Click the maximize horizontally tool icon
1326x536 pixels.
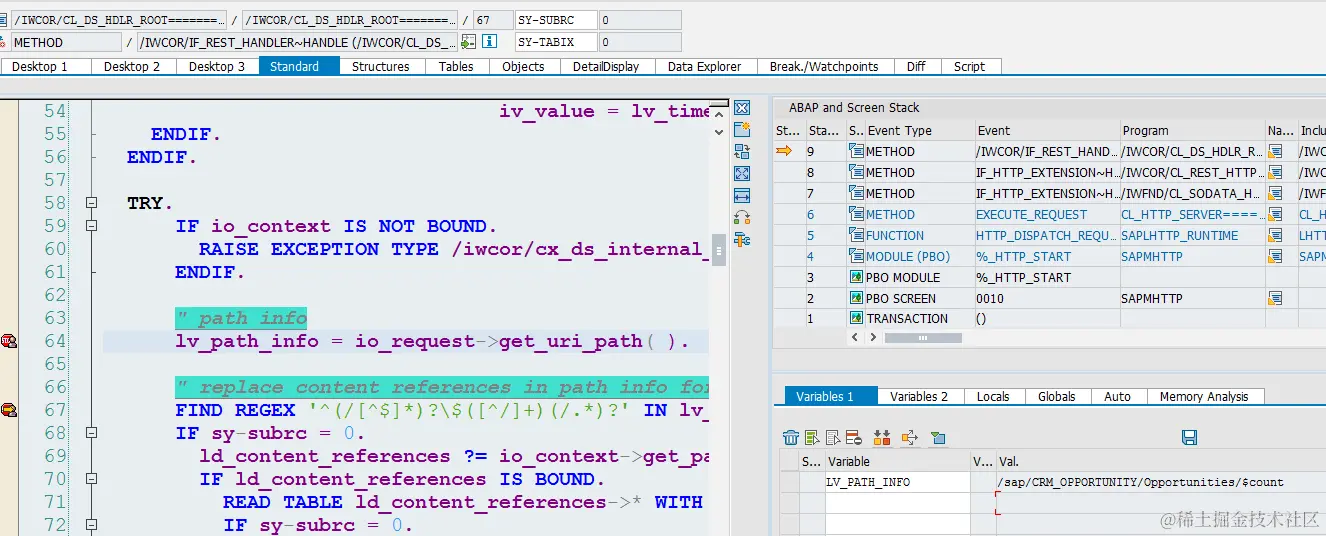(x=742, y=196)
